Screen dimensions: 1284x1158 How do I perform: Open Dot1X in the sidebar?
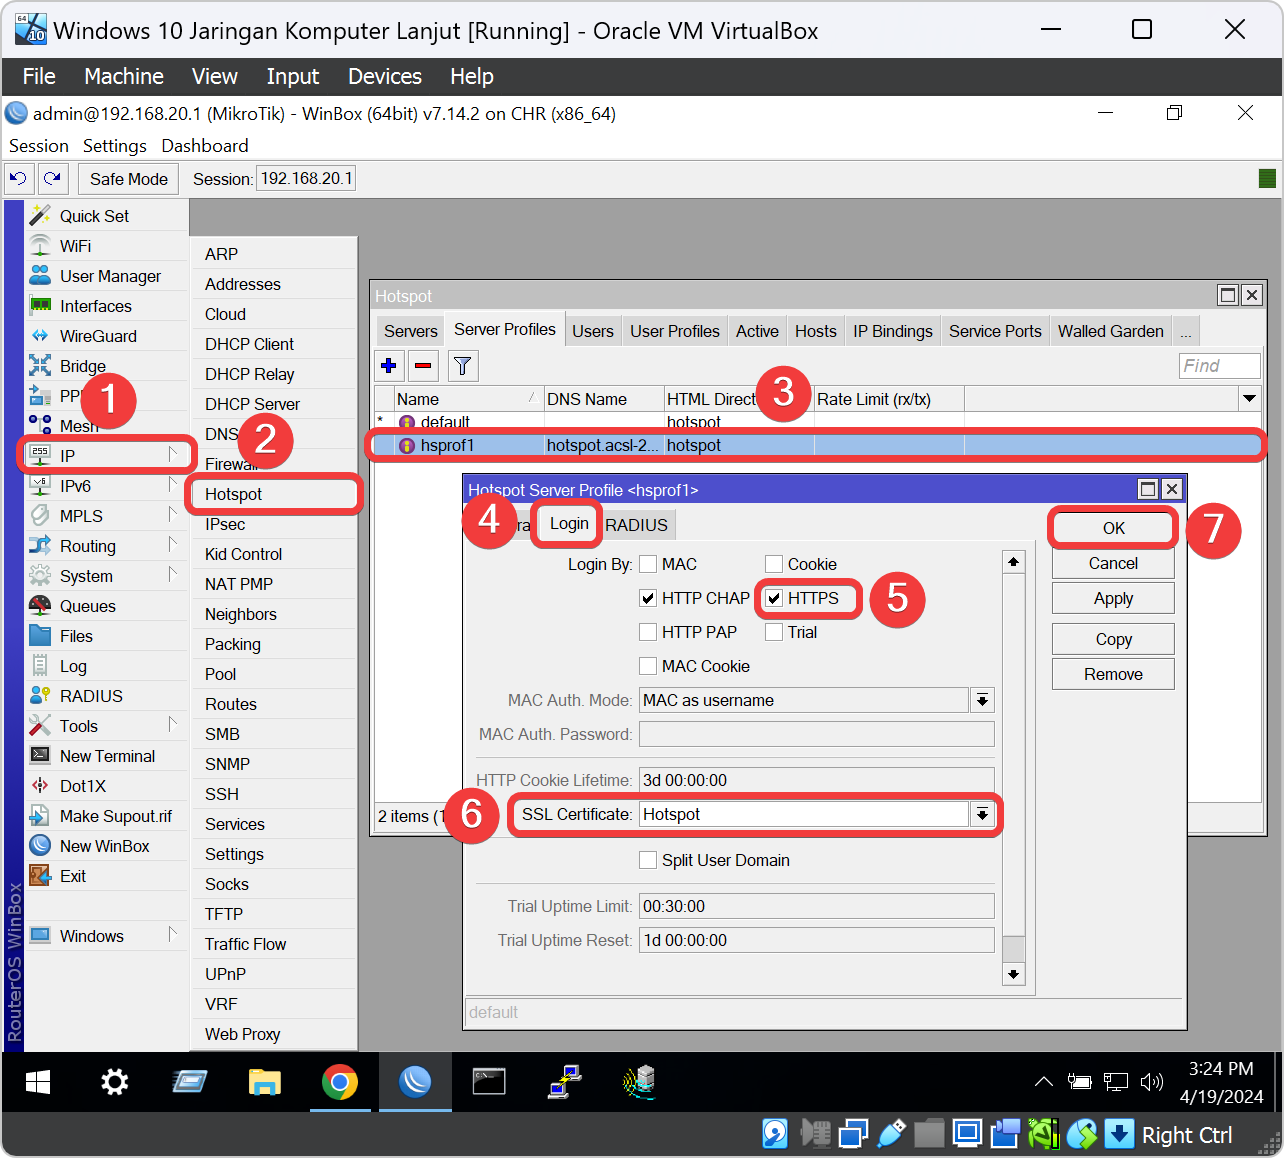[x=82, y=786]
